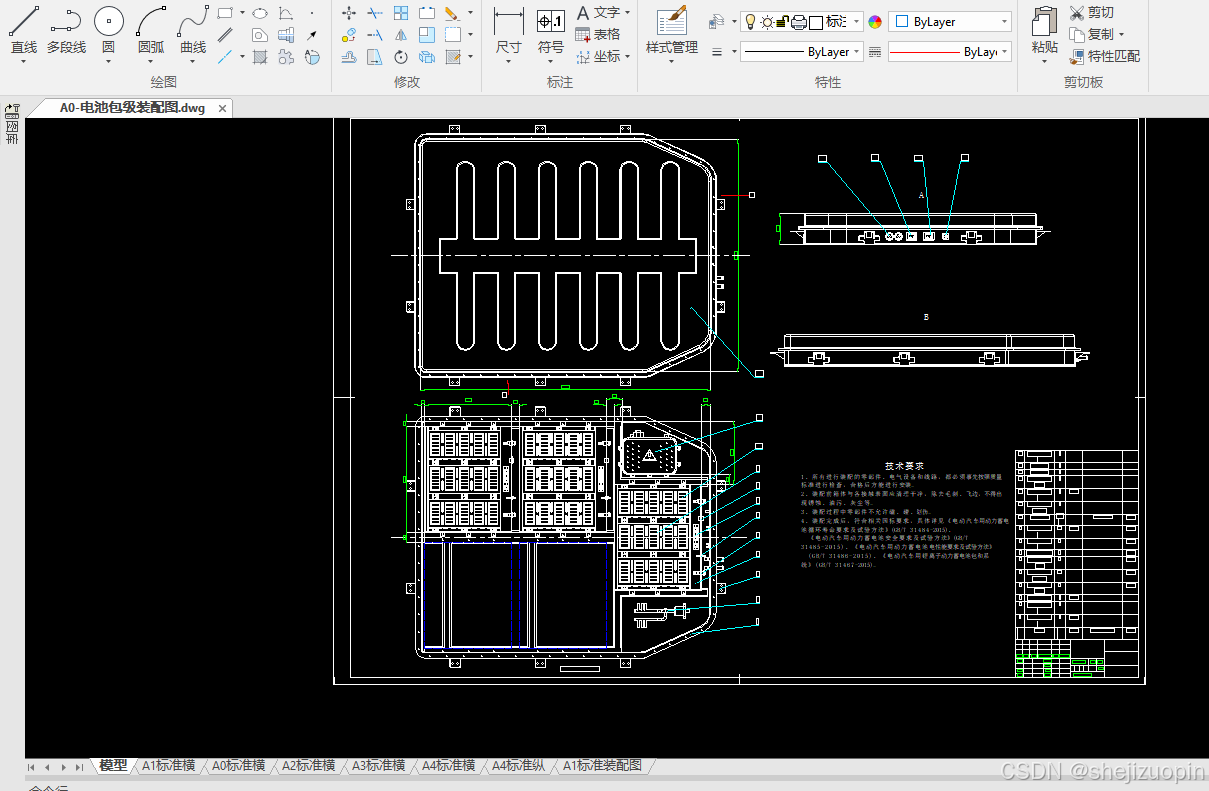Choose the 多段线 polyline tool

(x=66, y=31)
